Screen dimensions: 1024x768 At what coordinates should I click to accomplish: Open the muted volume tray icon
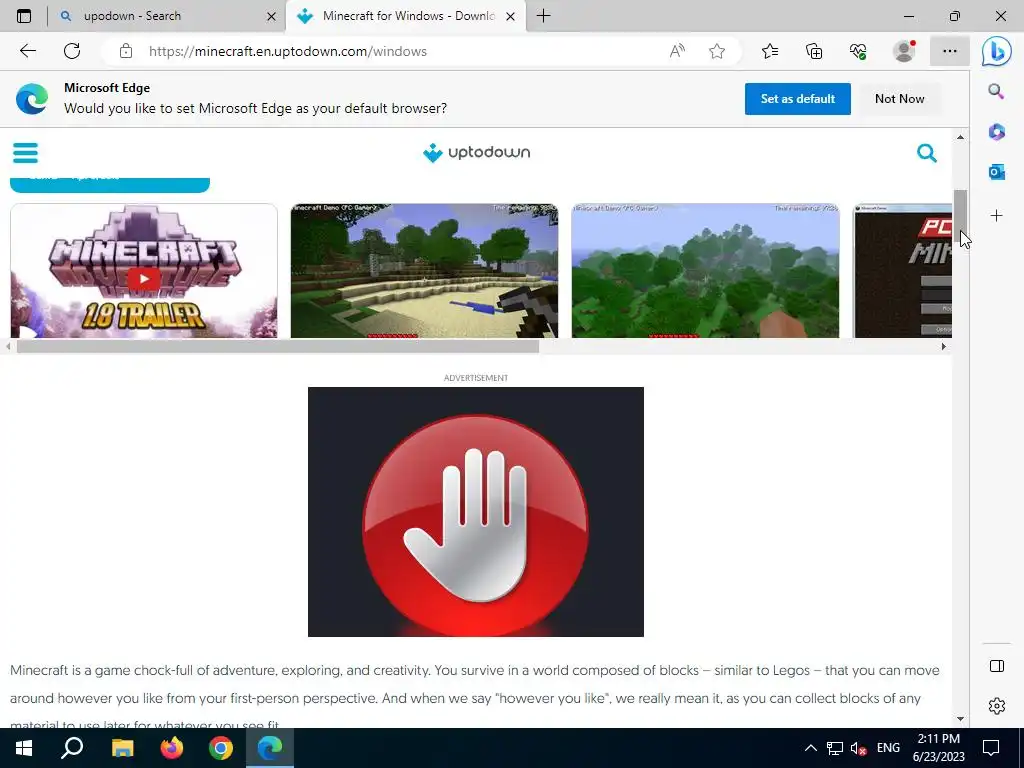point(859,748)
